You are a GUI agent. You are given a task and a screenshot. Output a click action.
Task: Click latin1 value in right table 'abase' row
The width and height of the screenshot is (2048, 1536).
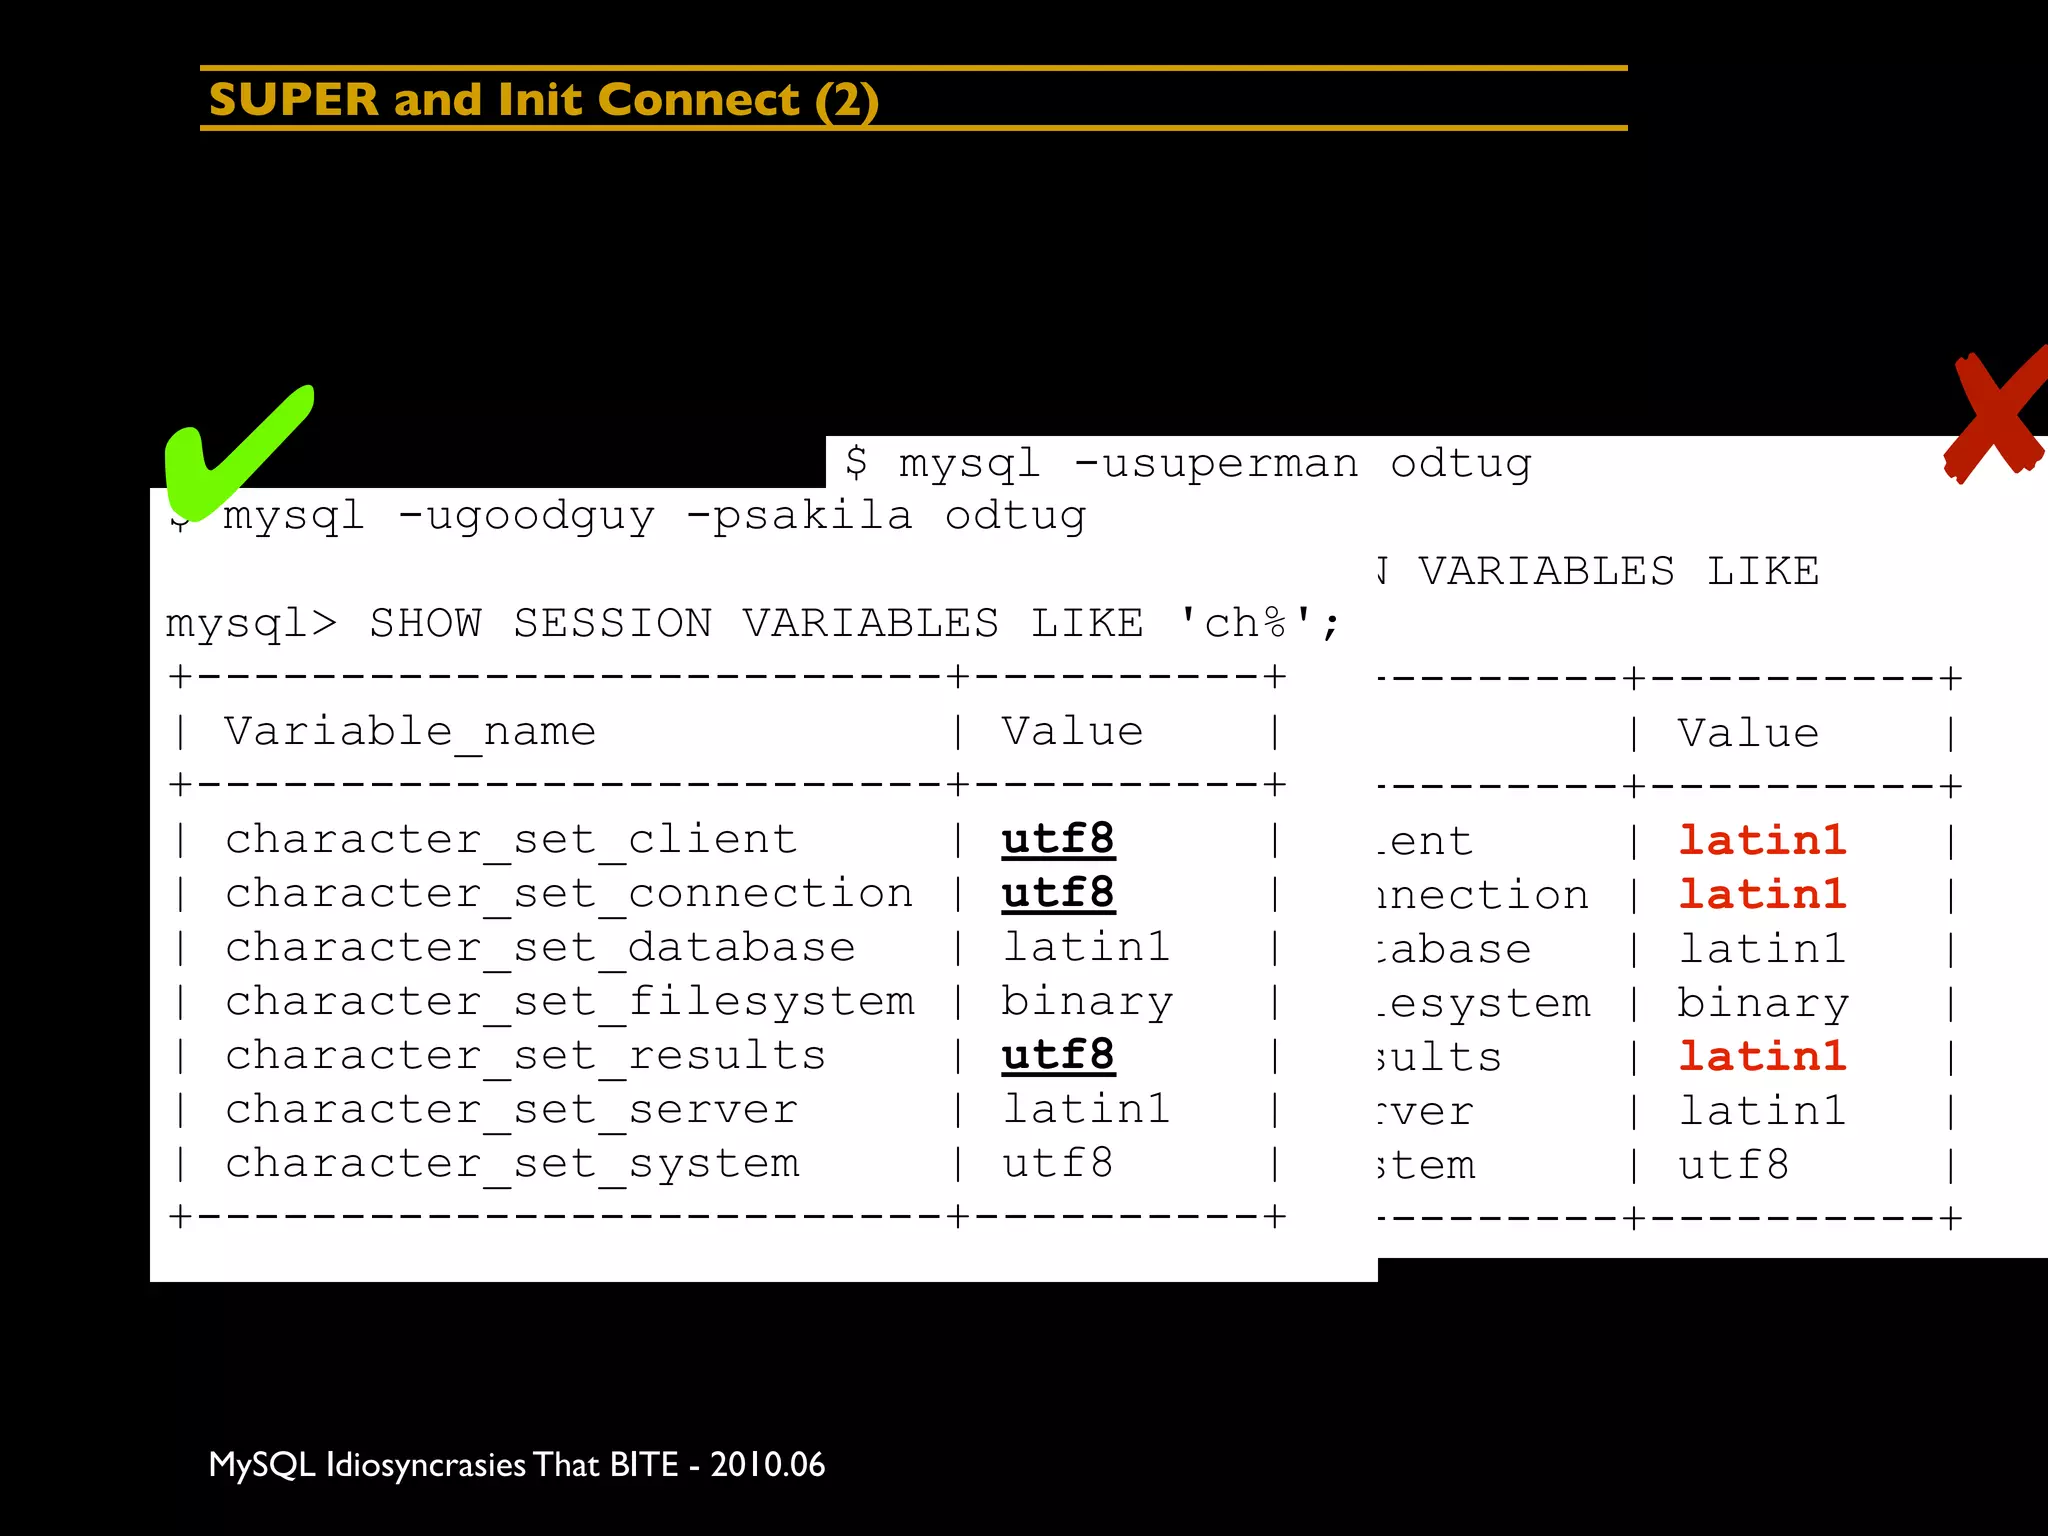click(1762, 949)
